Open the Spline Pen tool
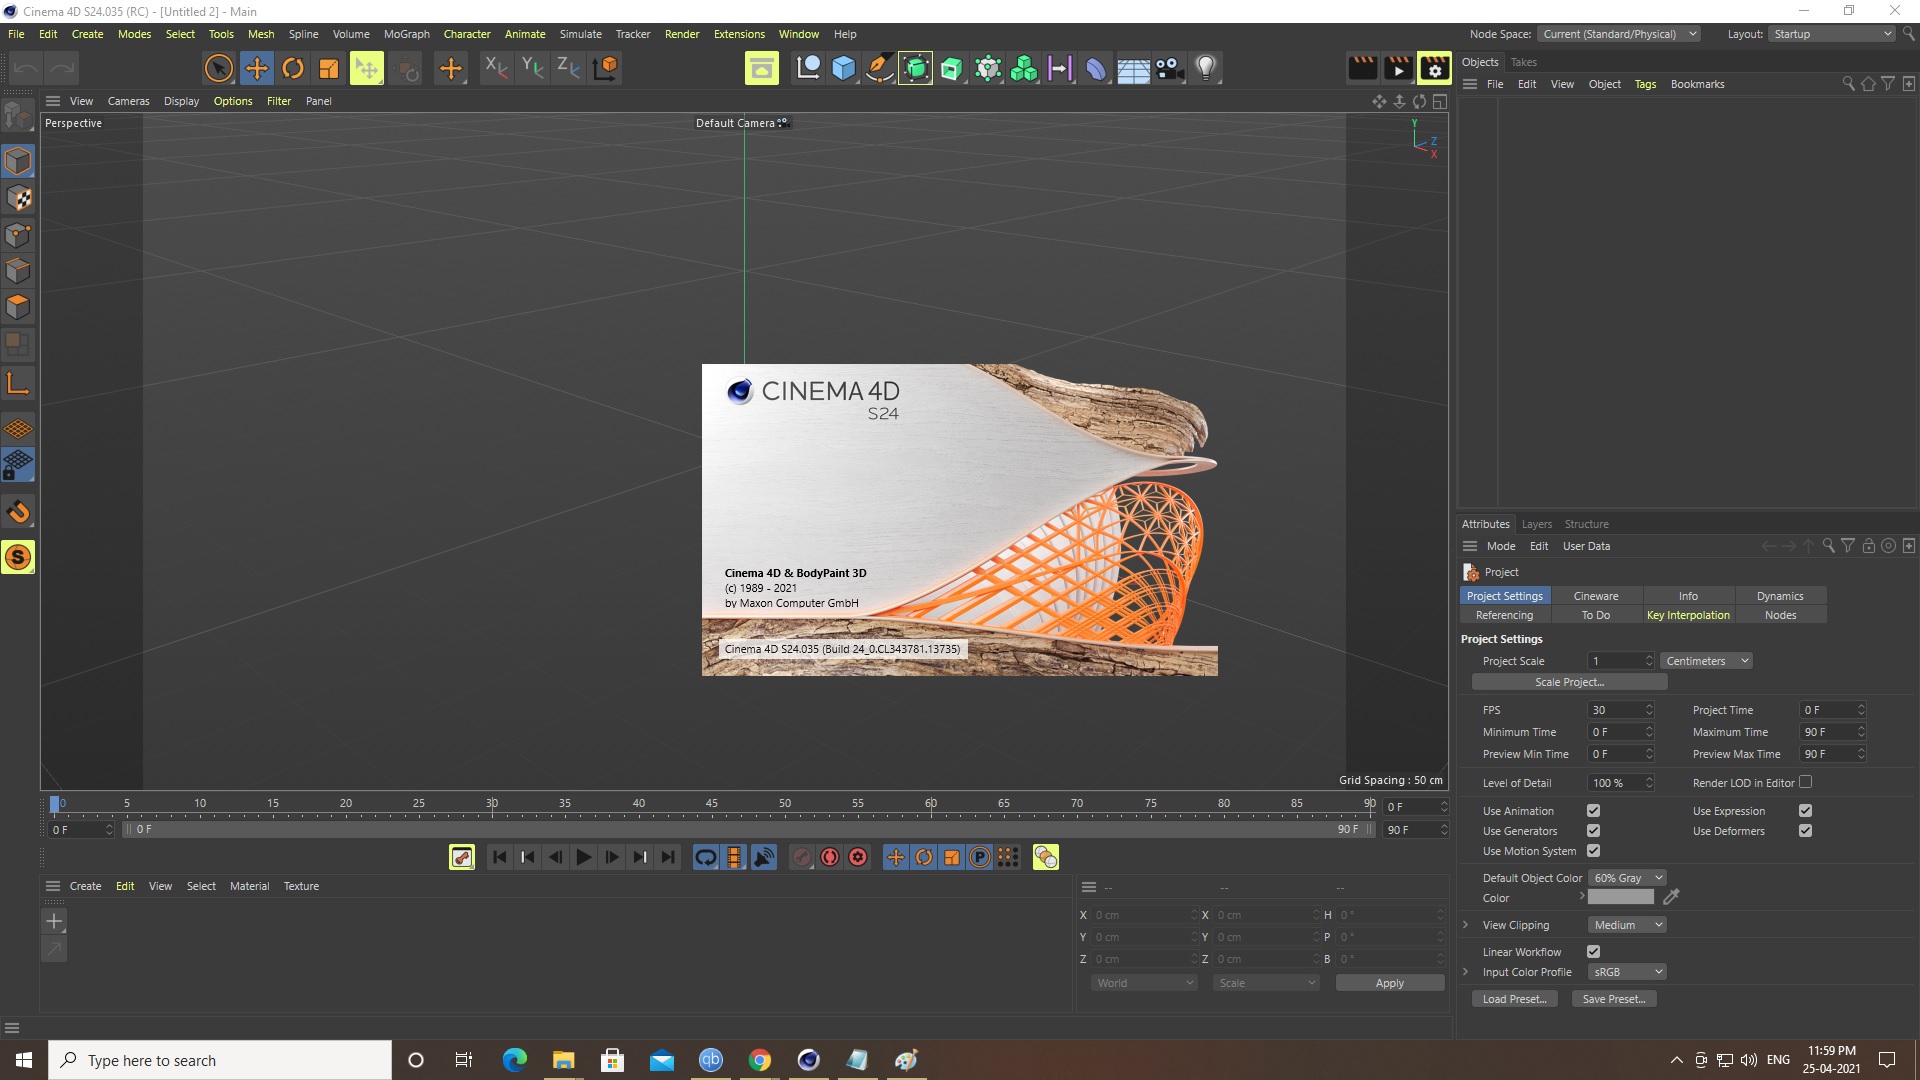The image size is (1920, 1080). pos(880,68)
